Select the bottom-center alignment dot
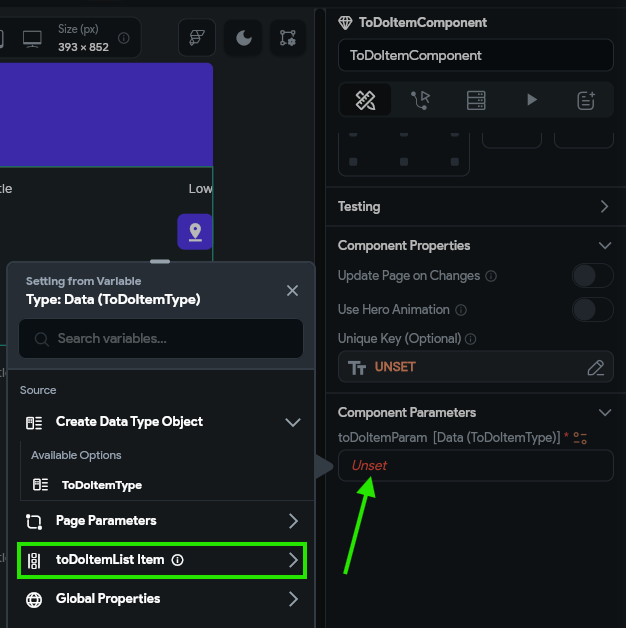The image size is (626, 628). (x=404, y=162)
